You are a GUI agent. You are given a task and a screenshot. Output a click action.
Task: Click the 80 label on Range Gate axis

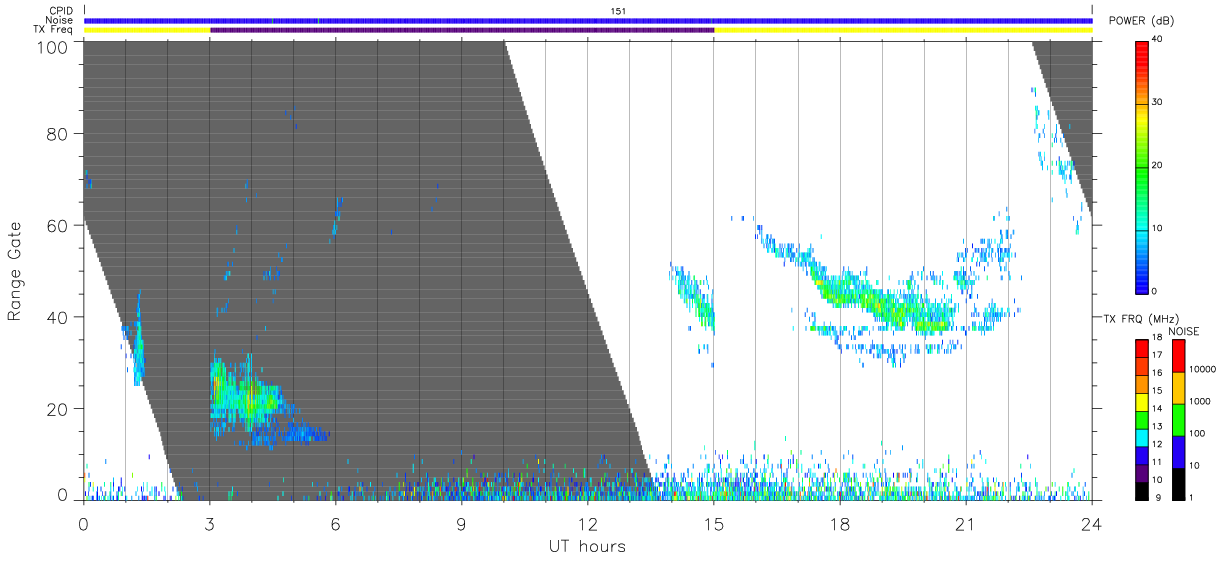pos(59,134)
